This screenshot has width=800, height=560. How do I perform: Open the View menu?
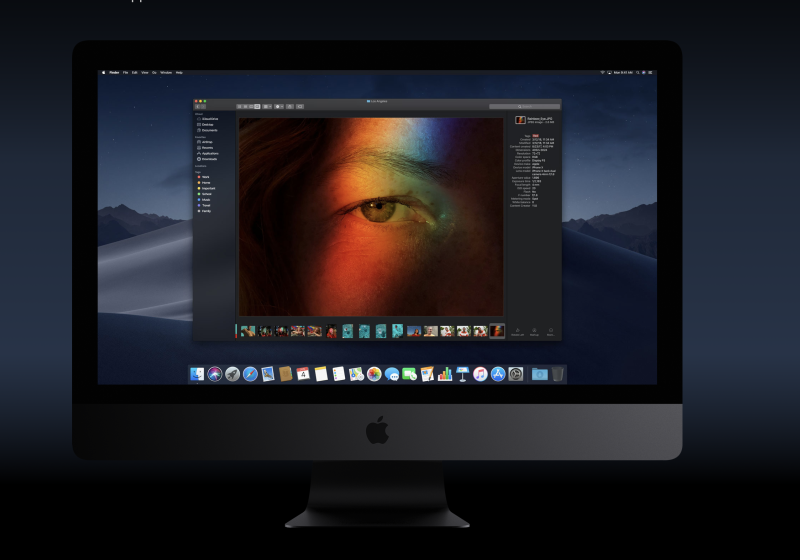coord(145,72)
